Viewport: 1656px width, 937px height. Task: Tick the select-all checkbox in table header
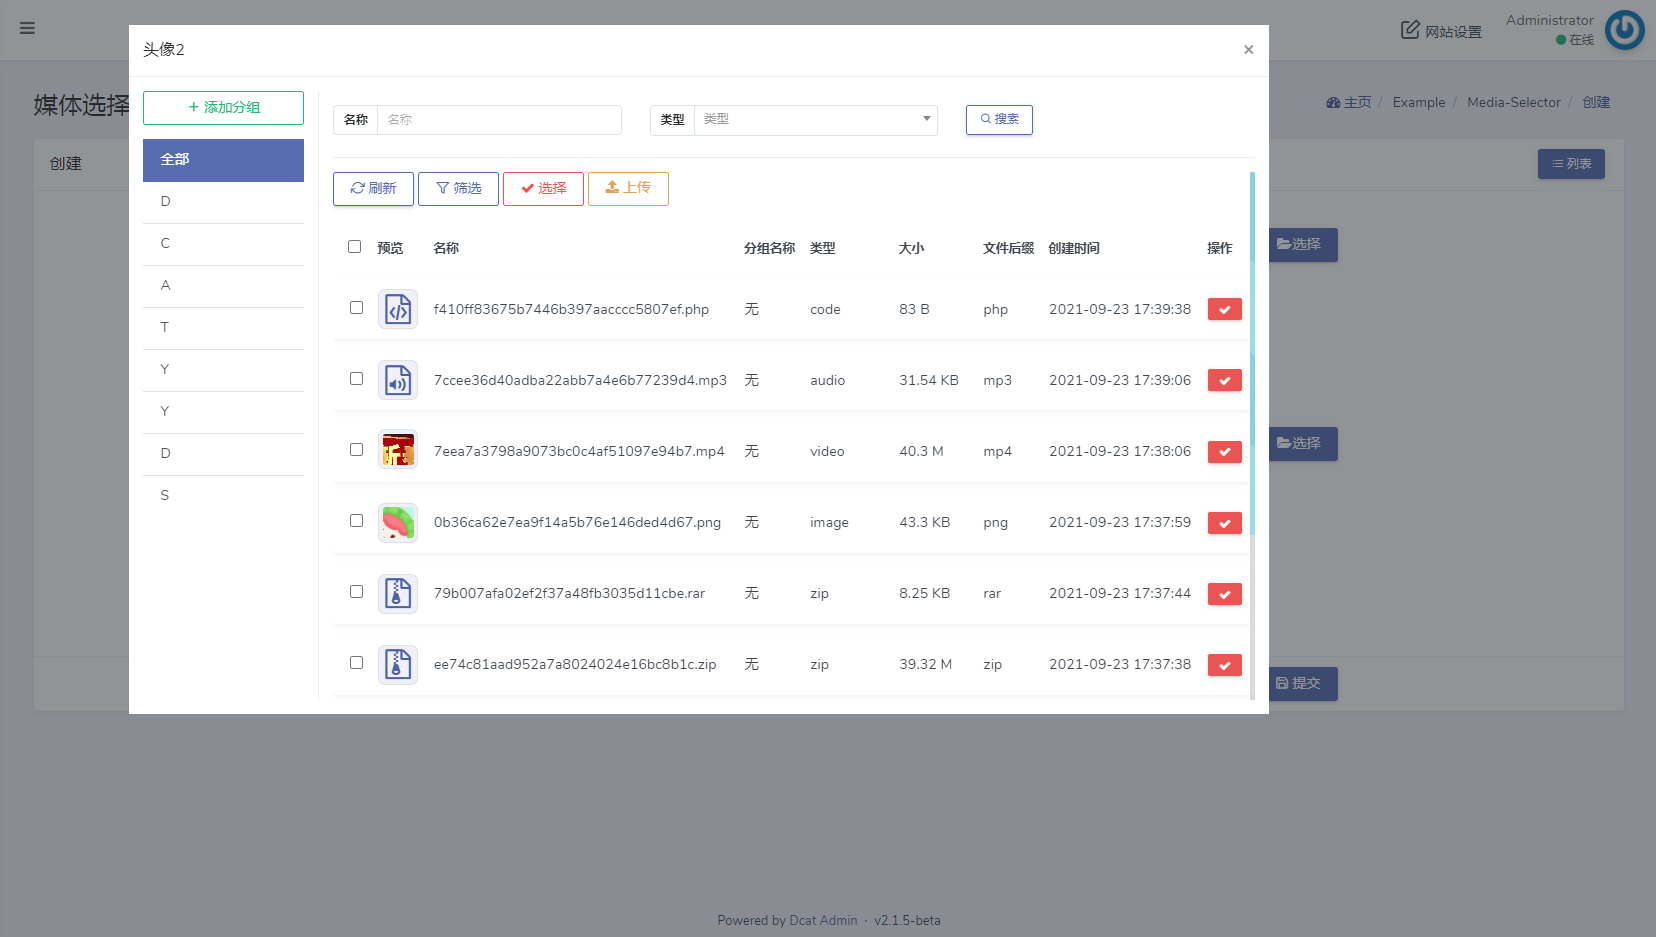[354, 247]
